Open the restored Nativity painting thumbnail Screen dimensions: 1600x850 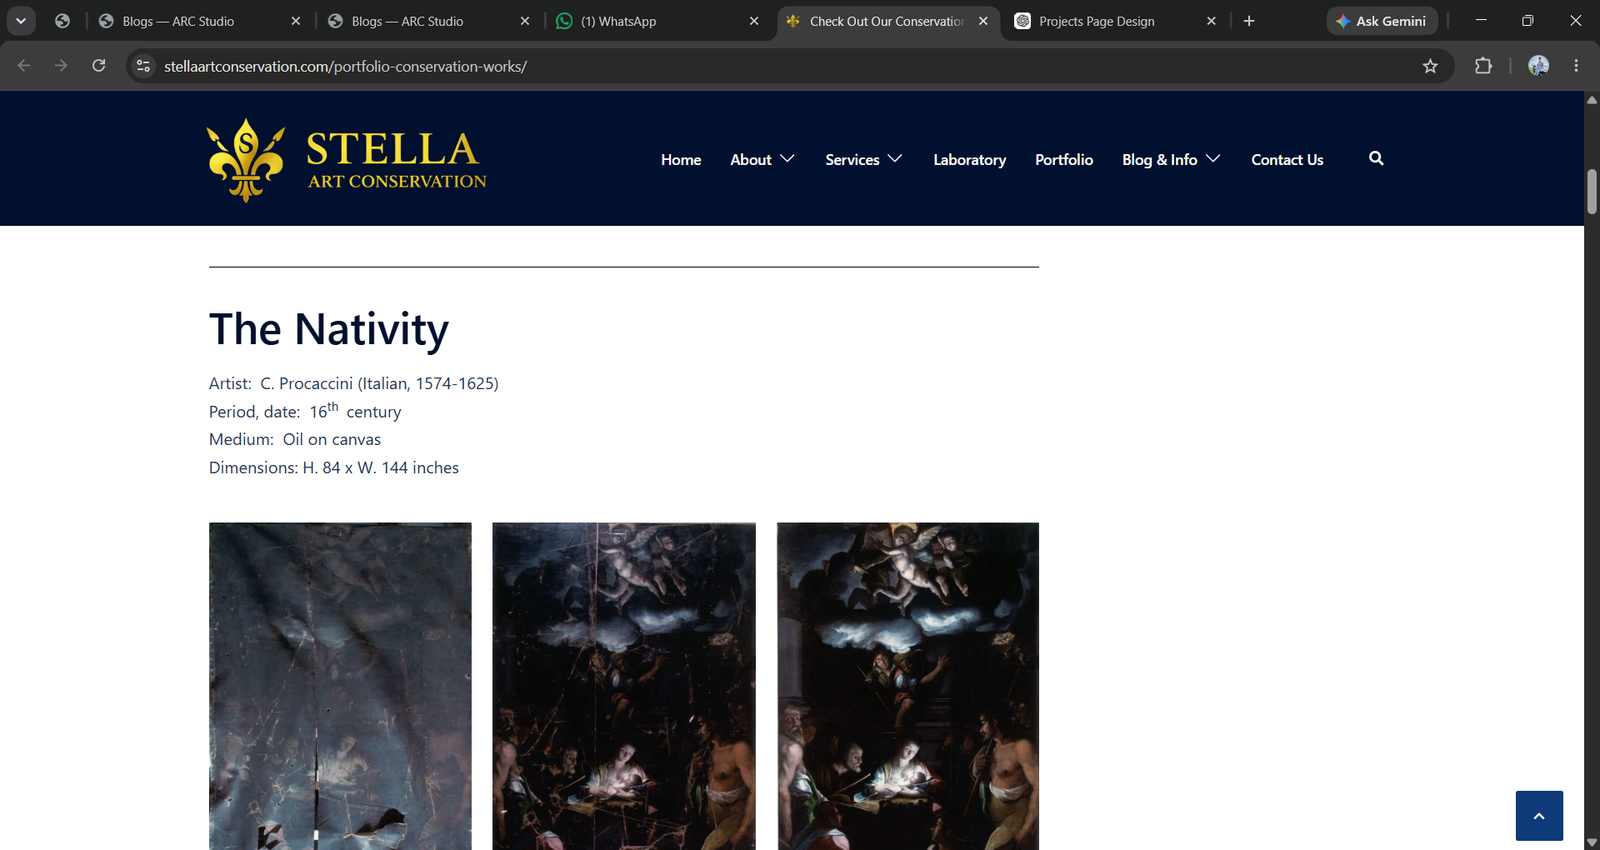pos(908,686)
